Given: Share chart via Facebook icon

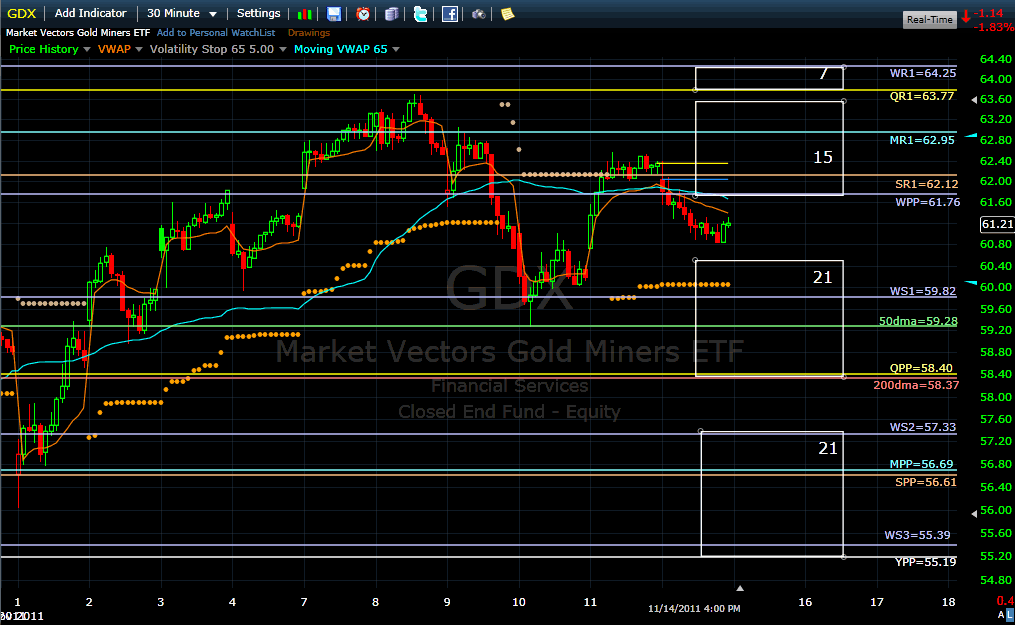Looking at the screenshot, I should [x=450, y=14].
